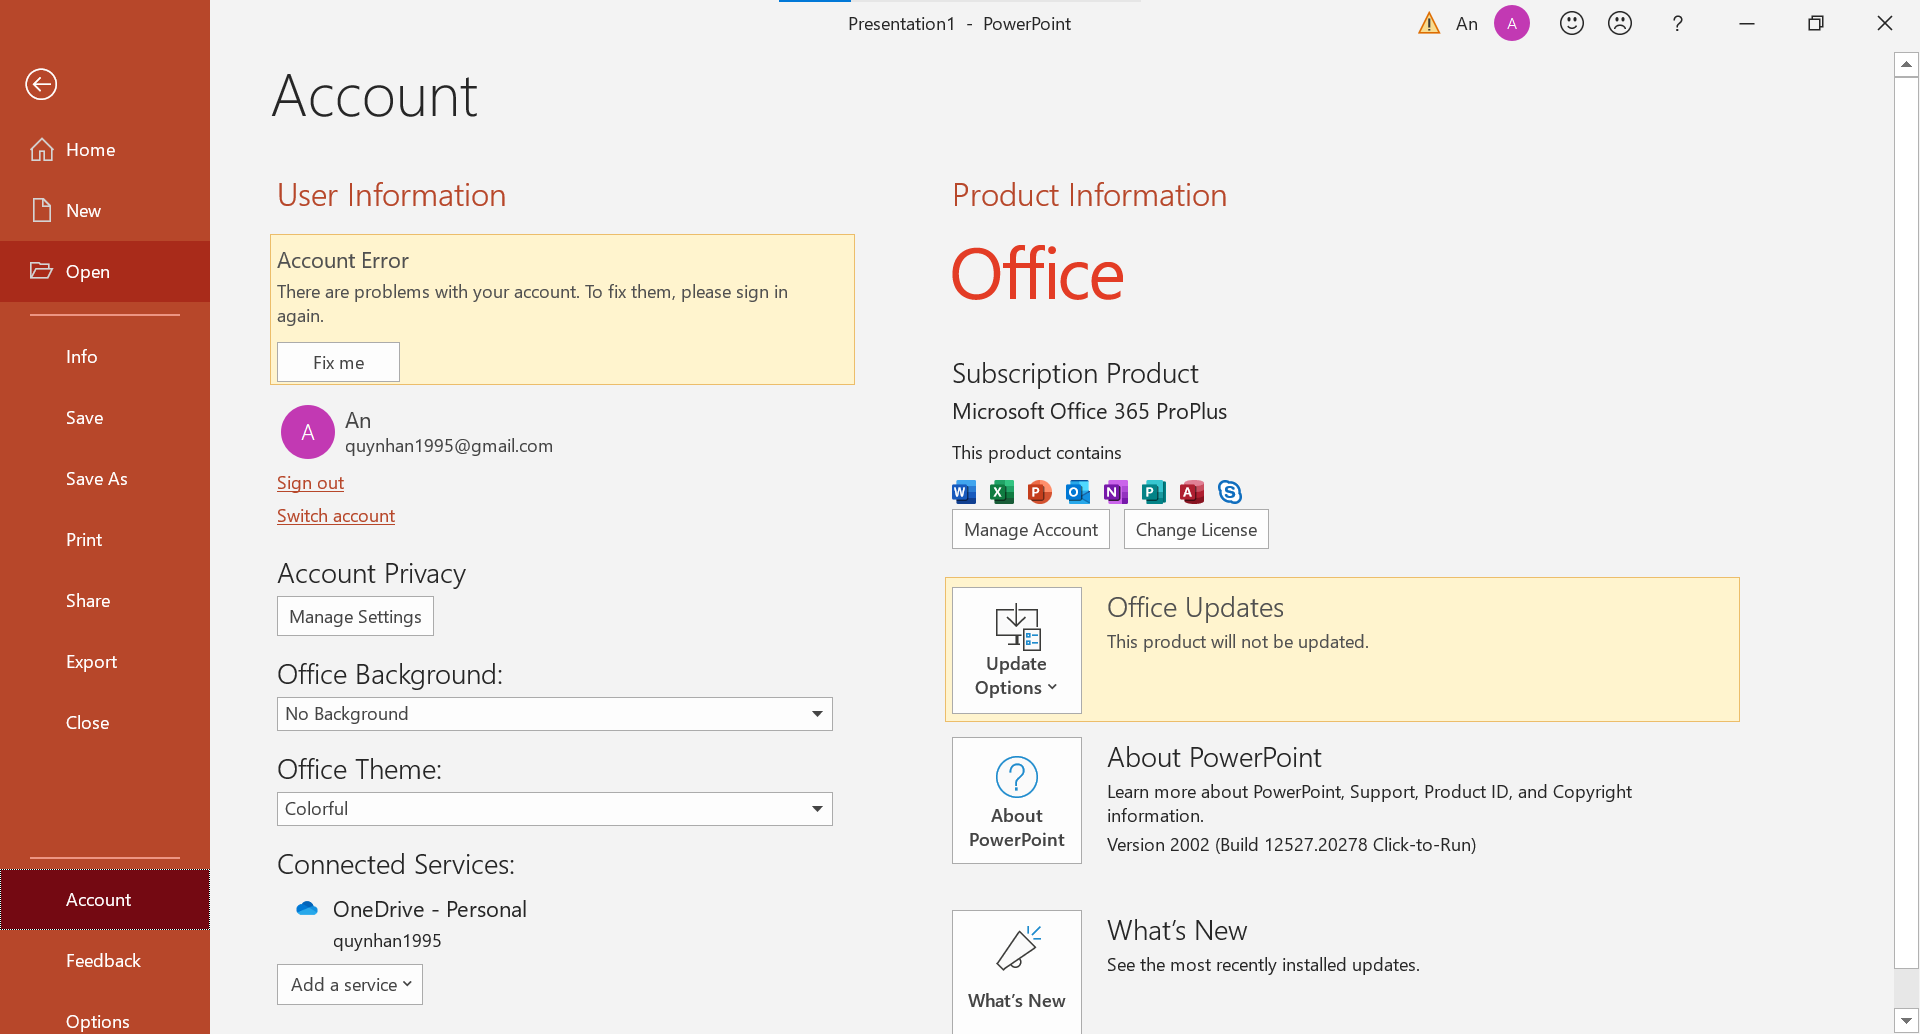Click the Word app icon

click(x=964, y=492)
